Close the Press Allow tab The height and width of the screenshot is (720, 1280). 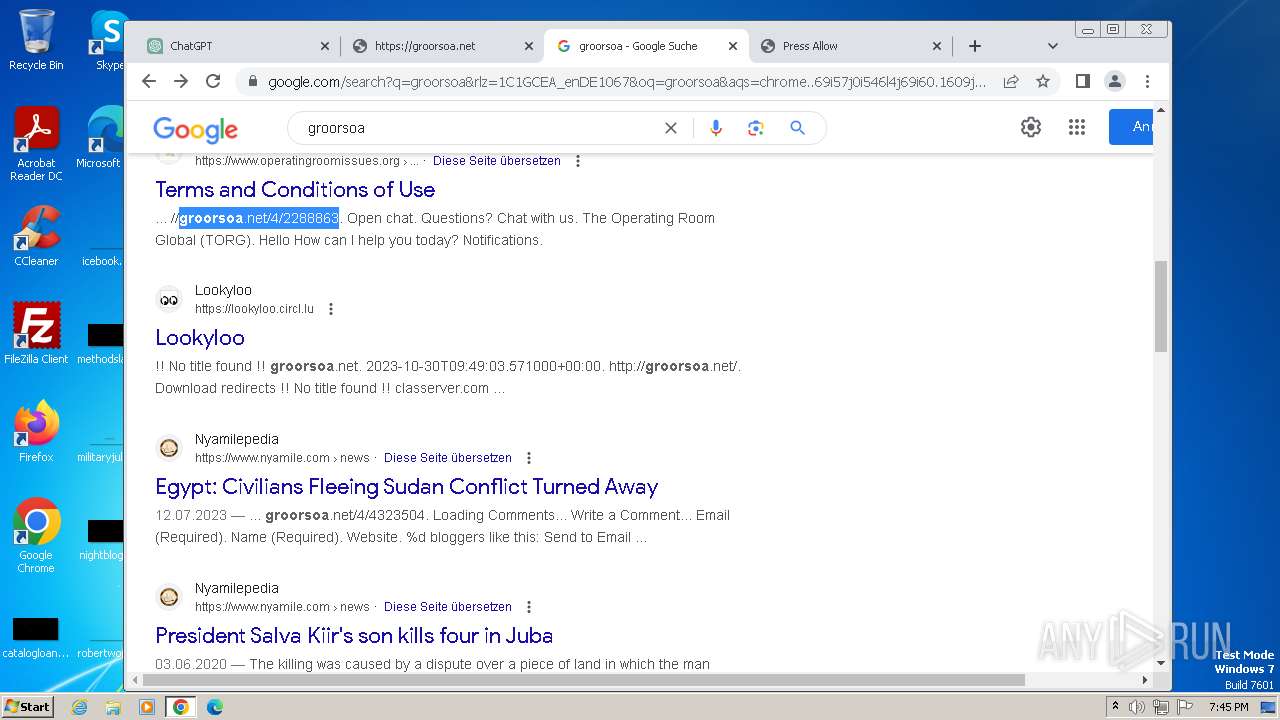click(937, 46)
